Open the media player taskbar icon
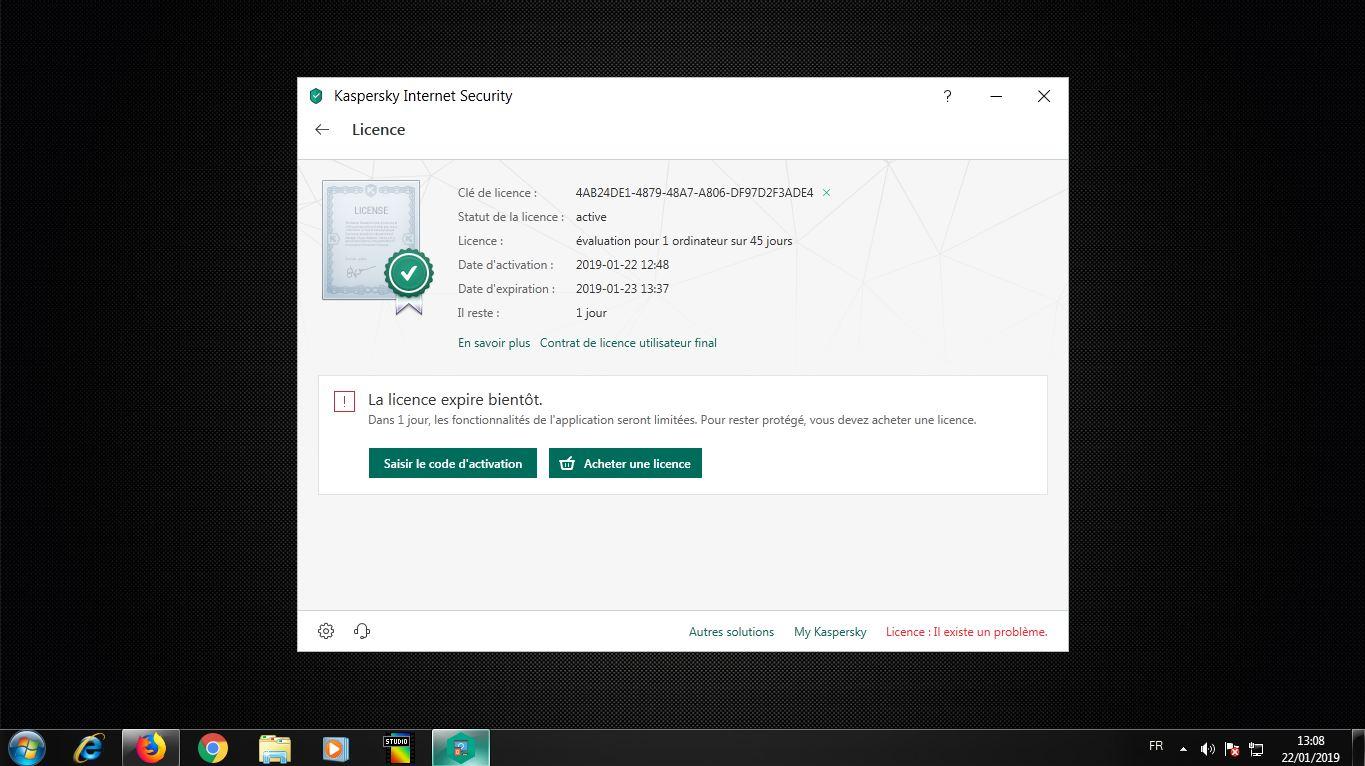 click(x=336, y=748)
